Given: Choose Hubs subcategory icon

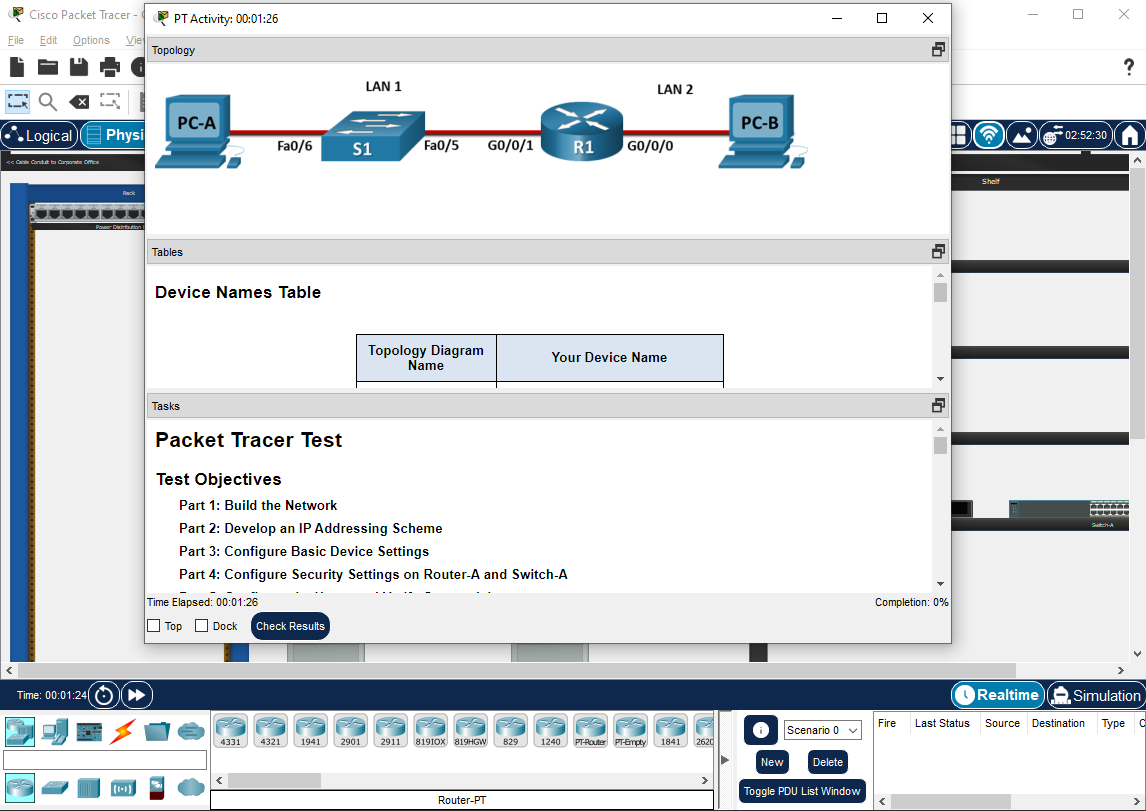Looking at the screenshot, I should [88, 788].
